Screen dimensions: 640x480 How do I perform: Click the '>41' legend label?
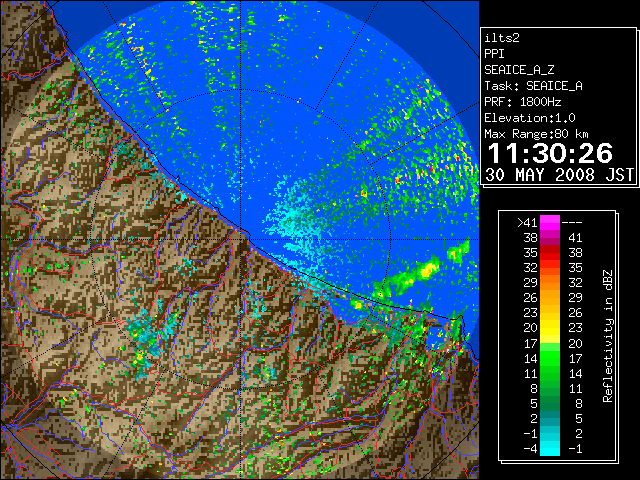527,223
